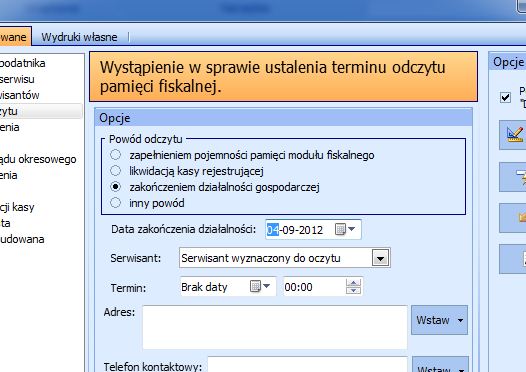Select the item ending udowana in left list

[x=22, y=239]
